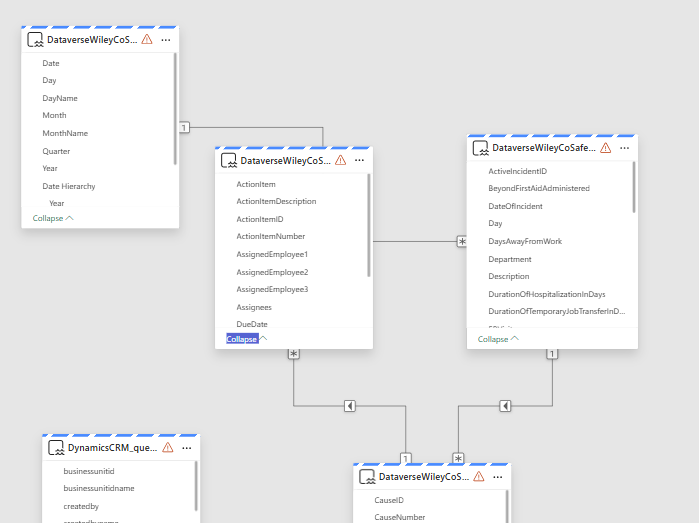
Task: Click the warning triangle on the DynamicsCRM_que table
Action: [168, 447]
